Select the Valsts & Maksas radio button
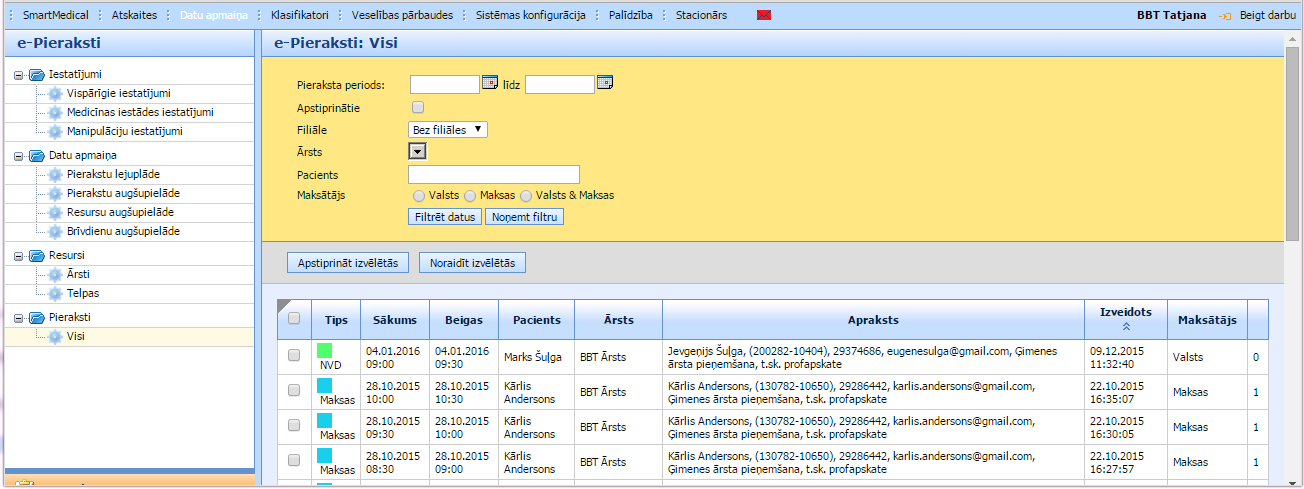This screenshot has height=489, width=1304. [526, 195]
